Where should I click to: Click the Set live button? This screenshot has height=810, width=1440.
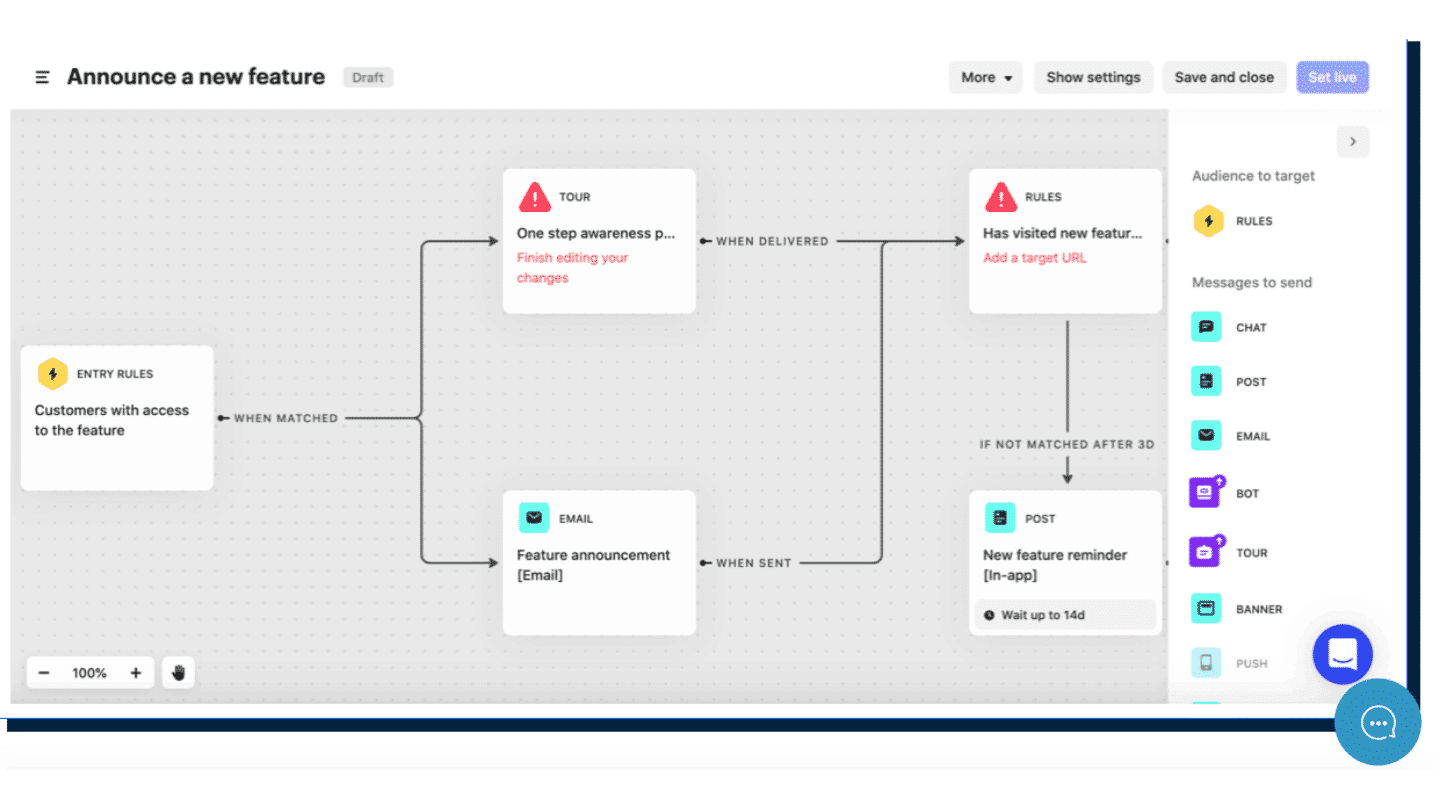[1333, 77]
